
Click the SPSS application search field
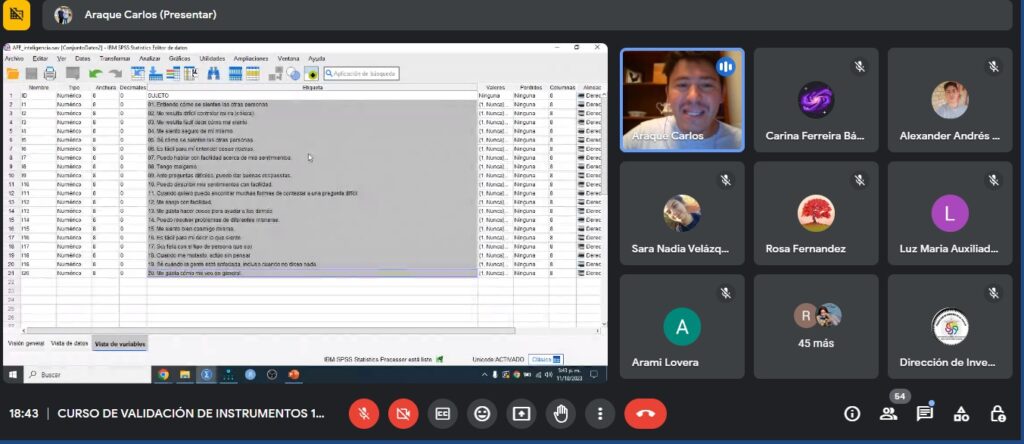[361, 74]
